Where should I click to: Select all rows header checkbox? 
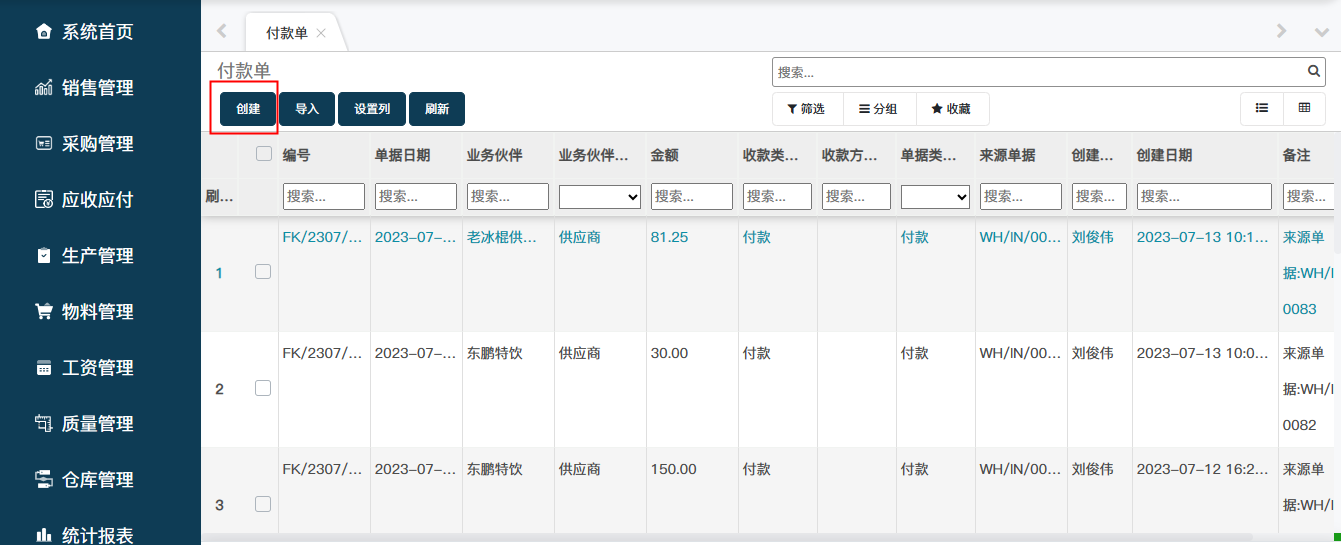264,154
